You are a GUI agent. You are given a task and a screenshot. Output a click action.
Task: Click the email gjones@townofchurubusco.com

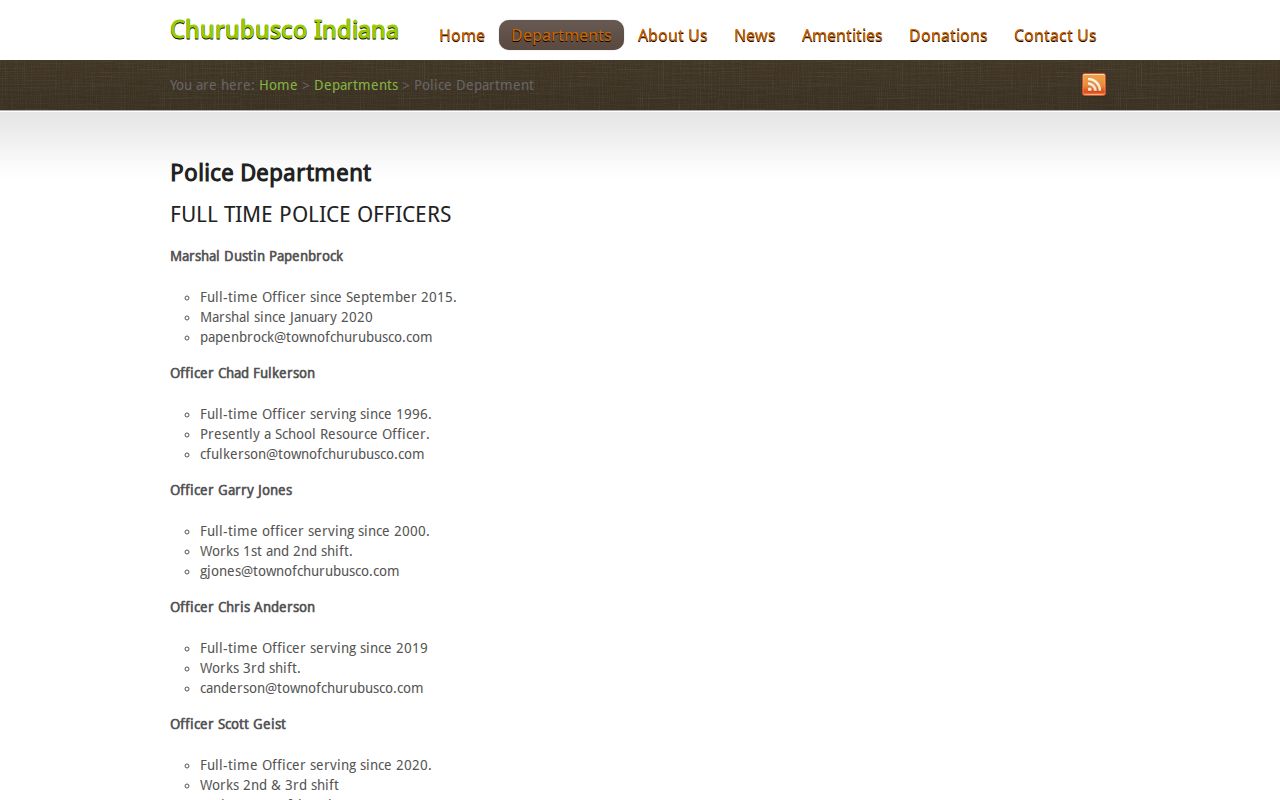299,571
